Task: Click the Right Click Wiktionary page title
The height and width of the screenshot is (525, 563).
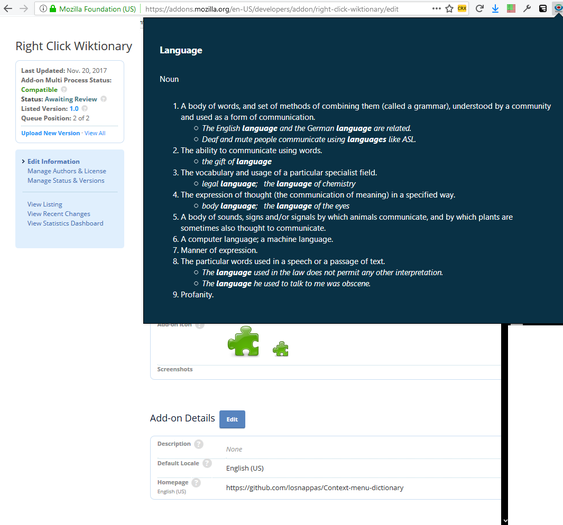Action: click(x=74, y=46)
